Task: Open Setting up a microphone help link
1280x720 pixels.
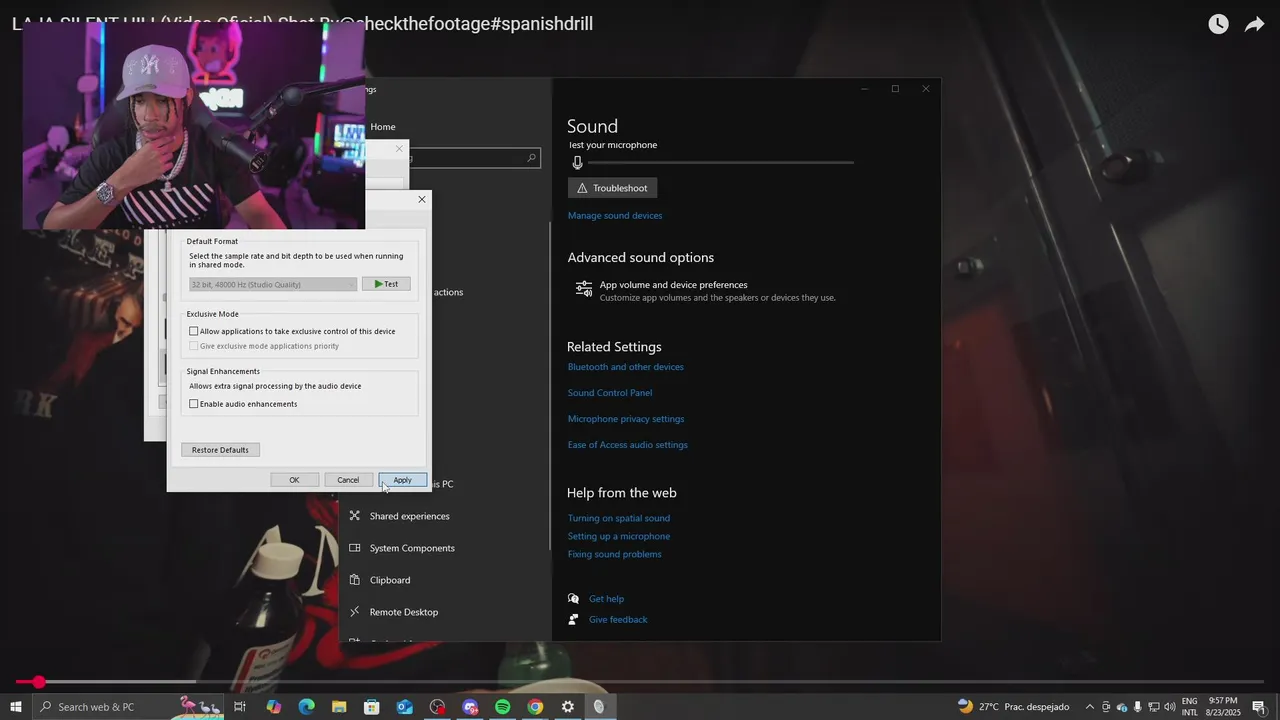Action: 619,536
